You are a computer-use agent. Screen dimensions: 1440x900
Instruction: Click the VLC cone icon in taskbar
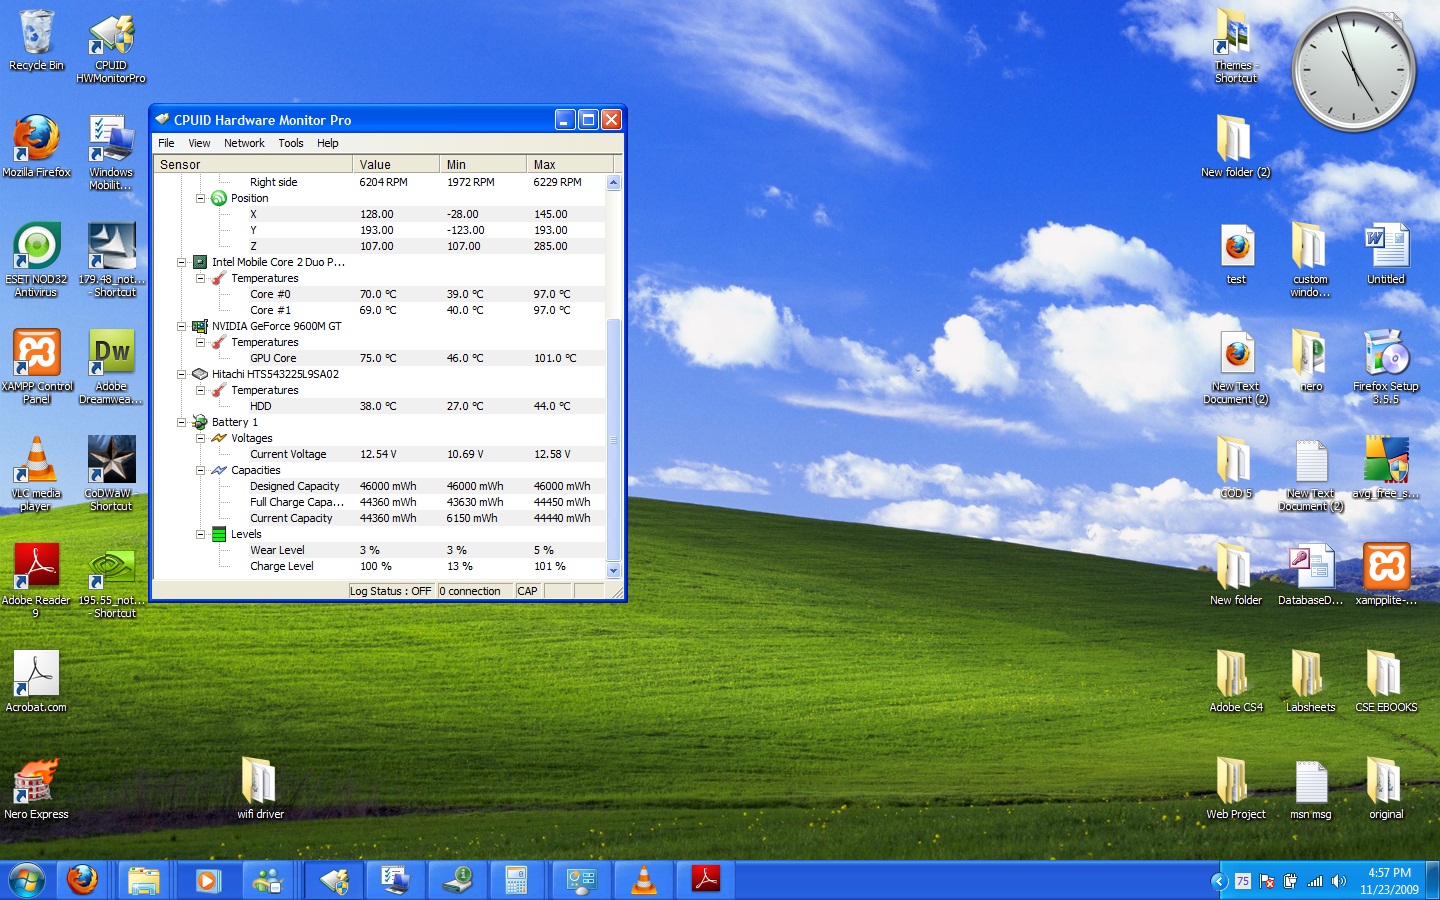pos(644,880)
